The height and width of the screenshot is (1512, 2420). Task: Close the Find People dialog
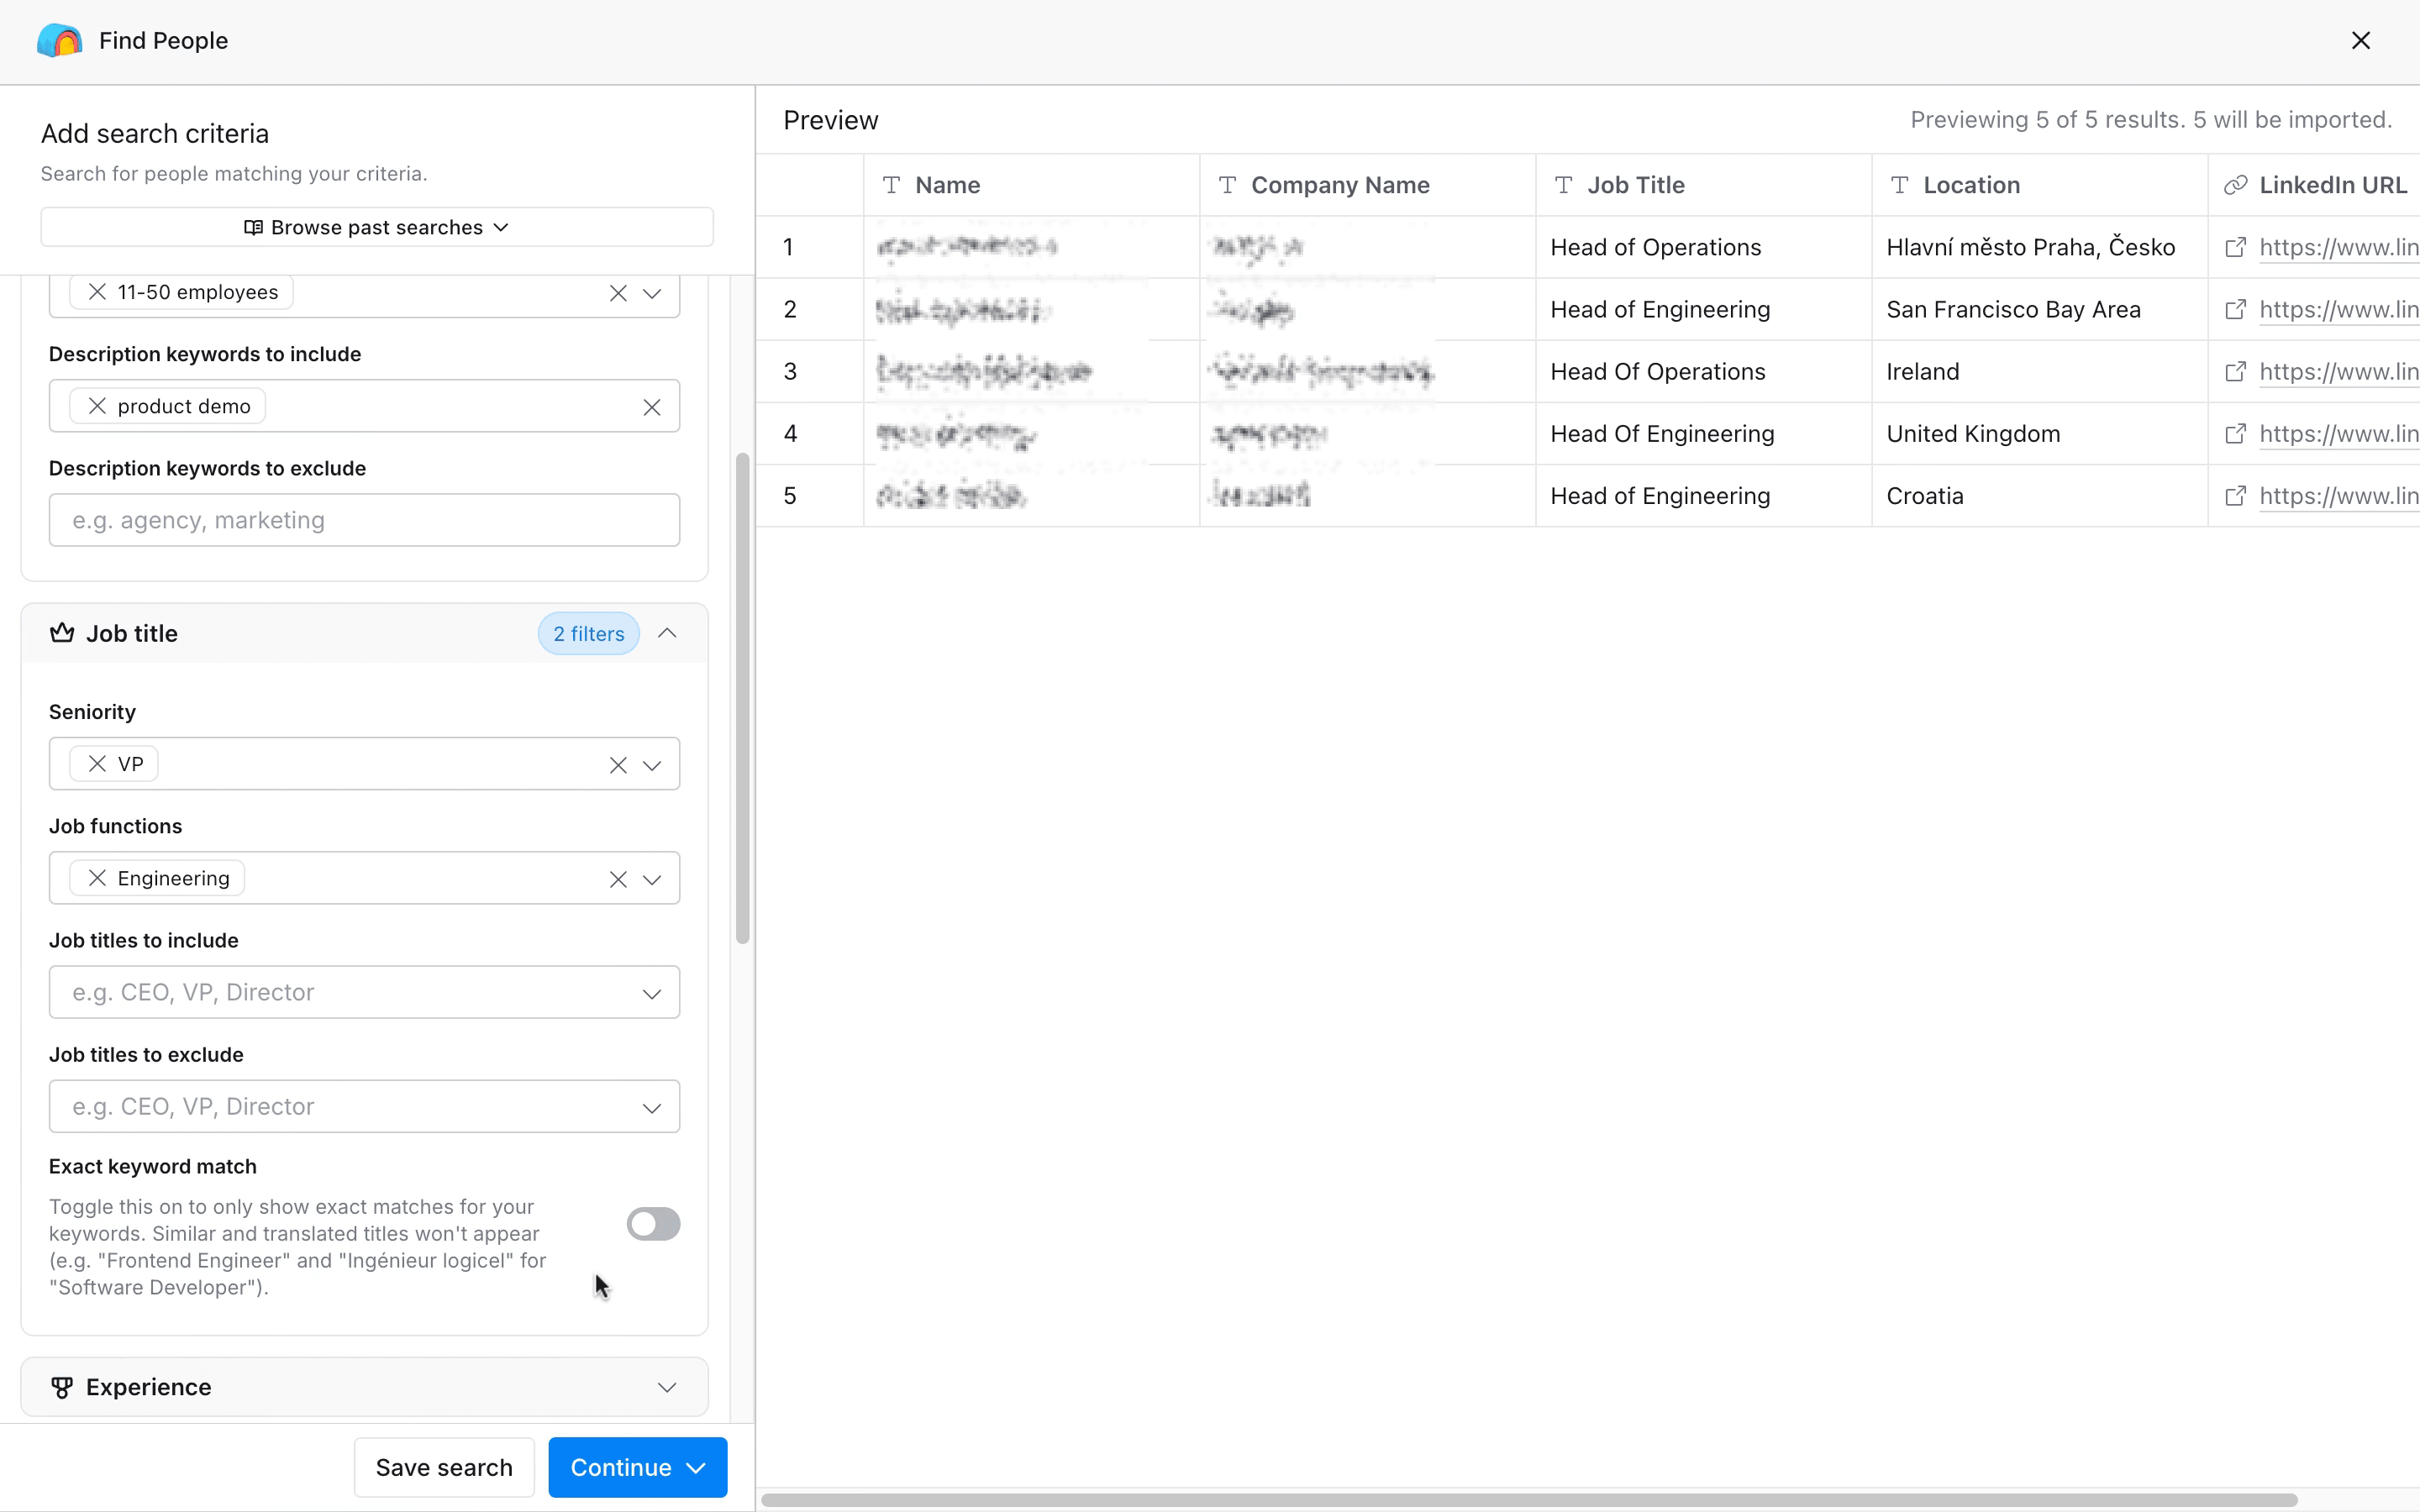coord(2360,40)
